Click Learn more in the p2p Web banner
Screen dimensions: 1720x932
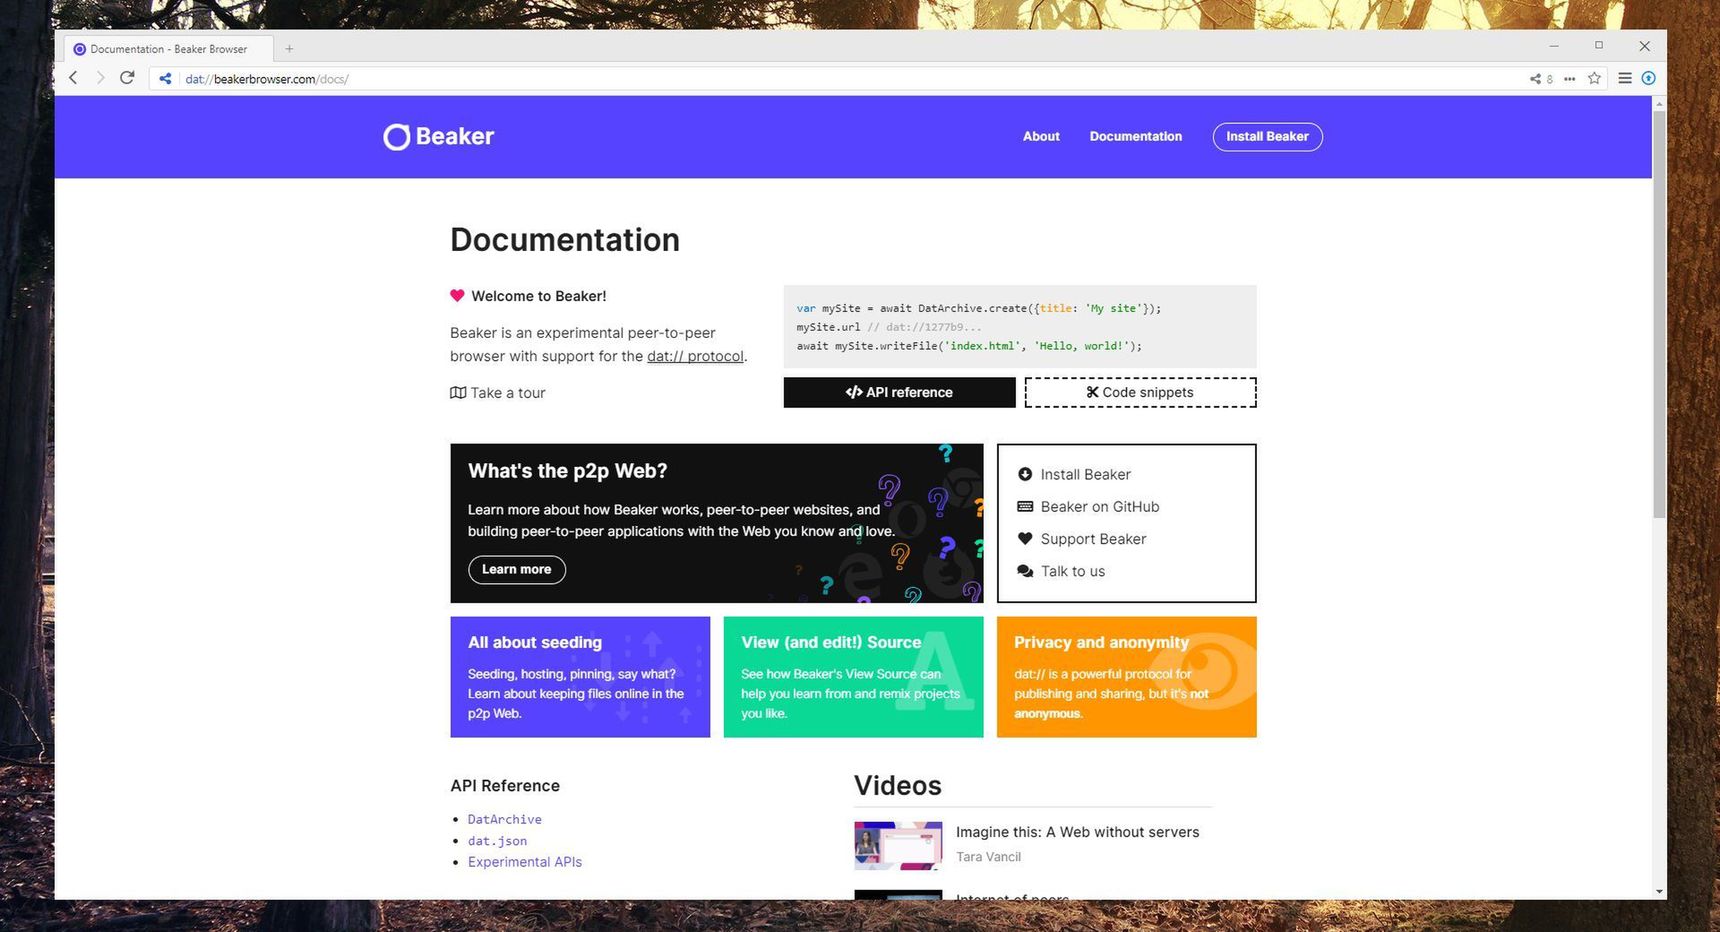point(517,569)
